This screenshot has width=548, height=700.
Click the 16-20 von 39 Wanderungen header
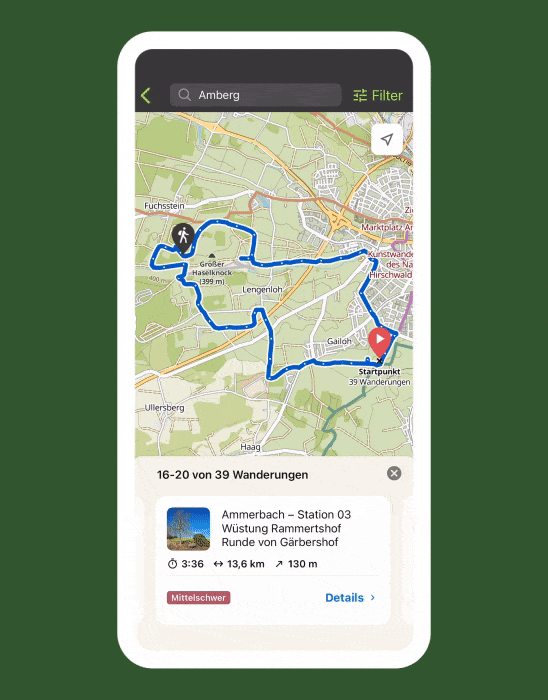tap(232, 475)
